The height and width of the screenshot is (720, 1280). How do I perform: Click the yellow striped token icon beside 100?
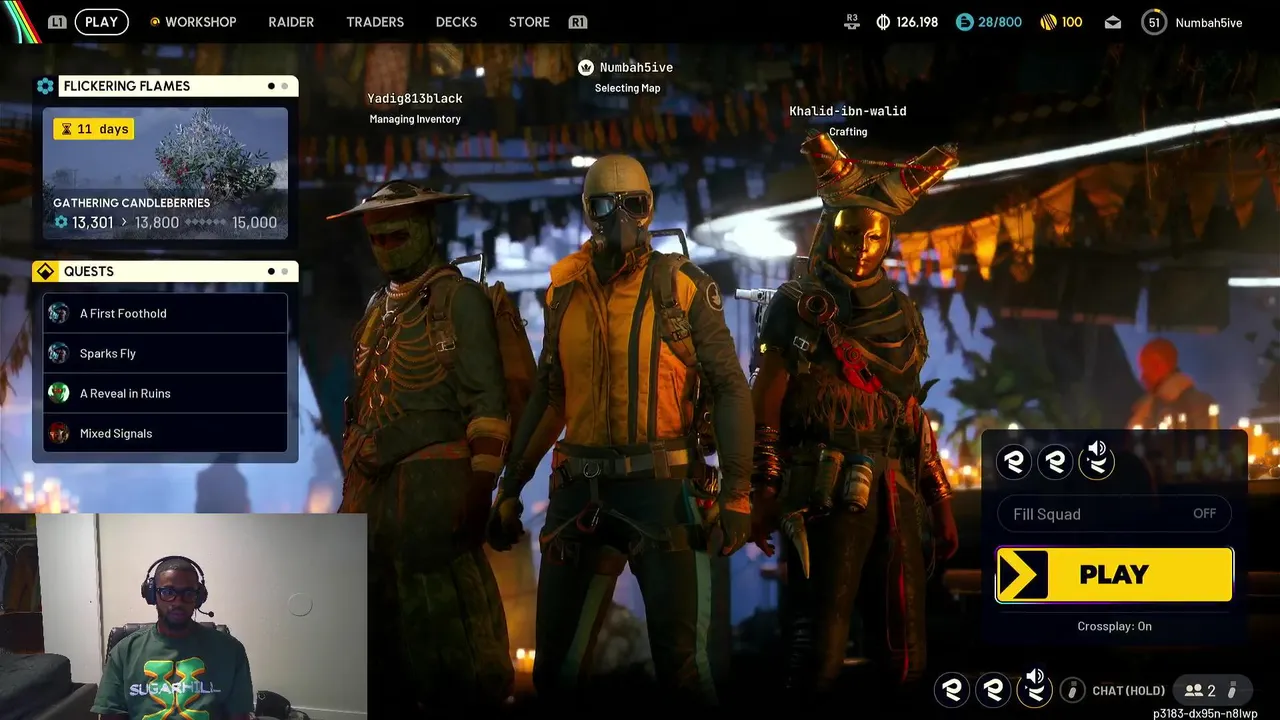click(x=1048, y=22)
